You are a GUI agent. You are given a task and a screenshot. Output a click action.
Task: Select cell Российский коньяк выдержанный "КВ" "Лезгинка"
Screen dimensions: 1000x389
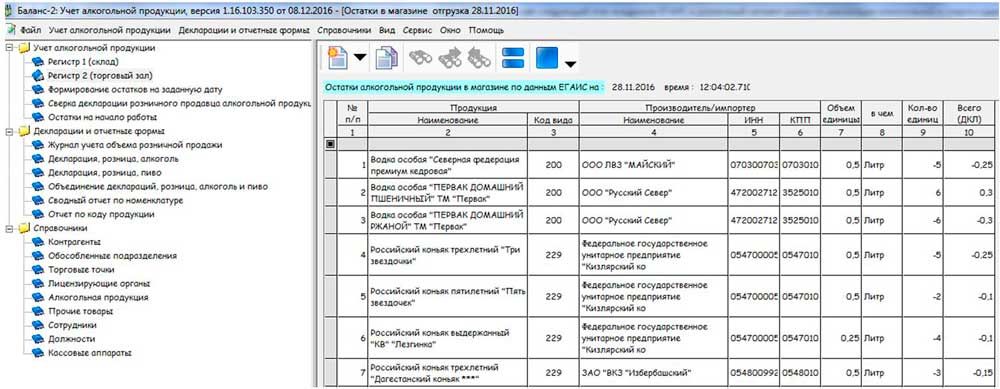click(447, 338)
